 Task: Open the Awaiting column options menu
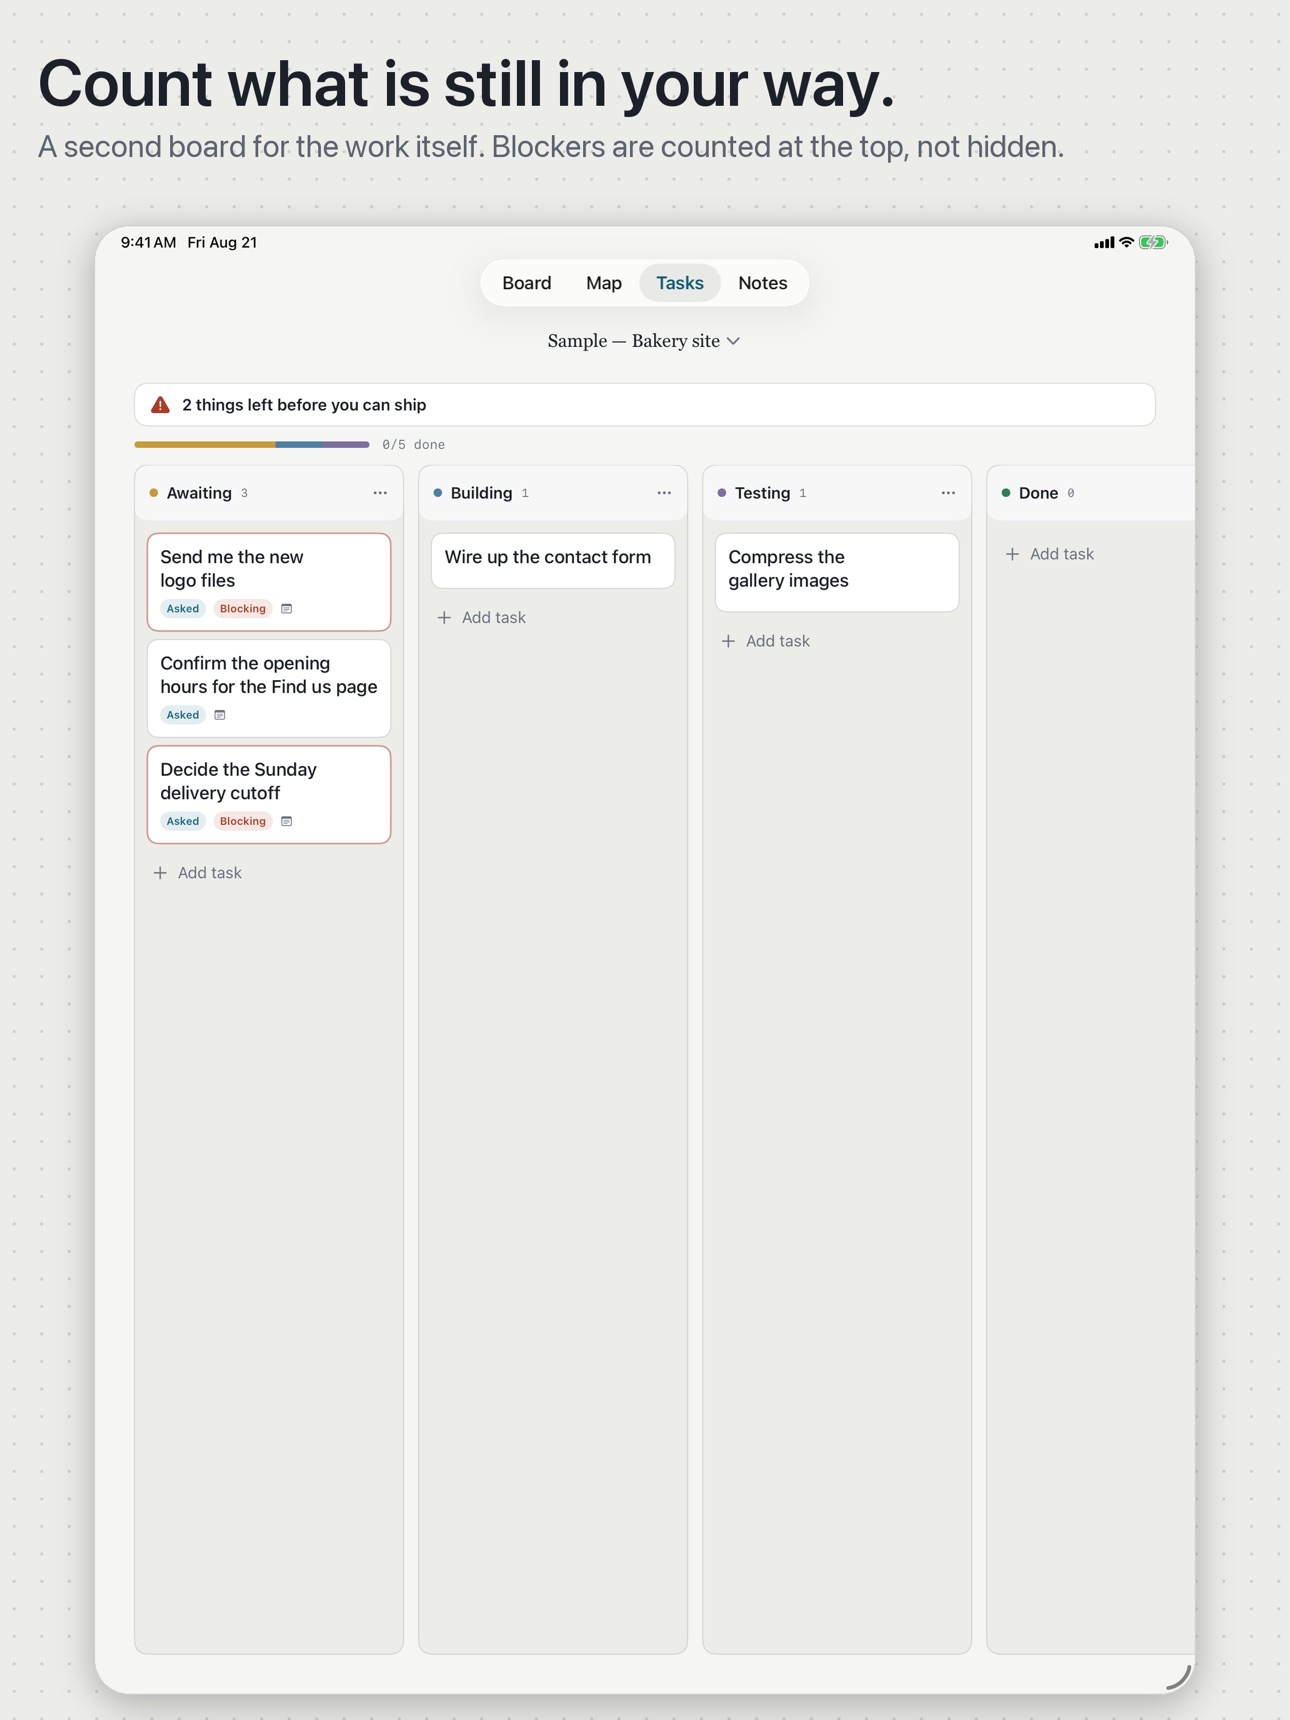(x=380, y=493)
